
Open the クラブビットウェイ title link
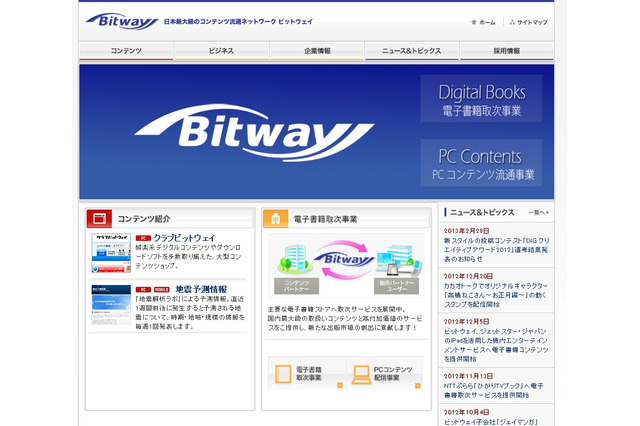click(x=184, y=238)
